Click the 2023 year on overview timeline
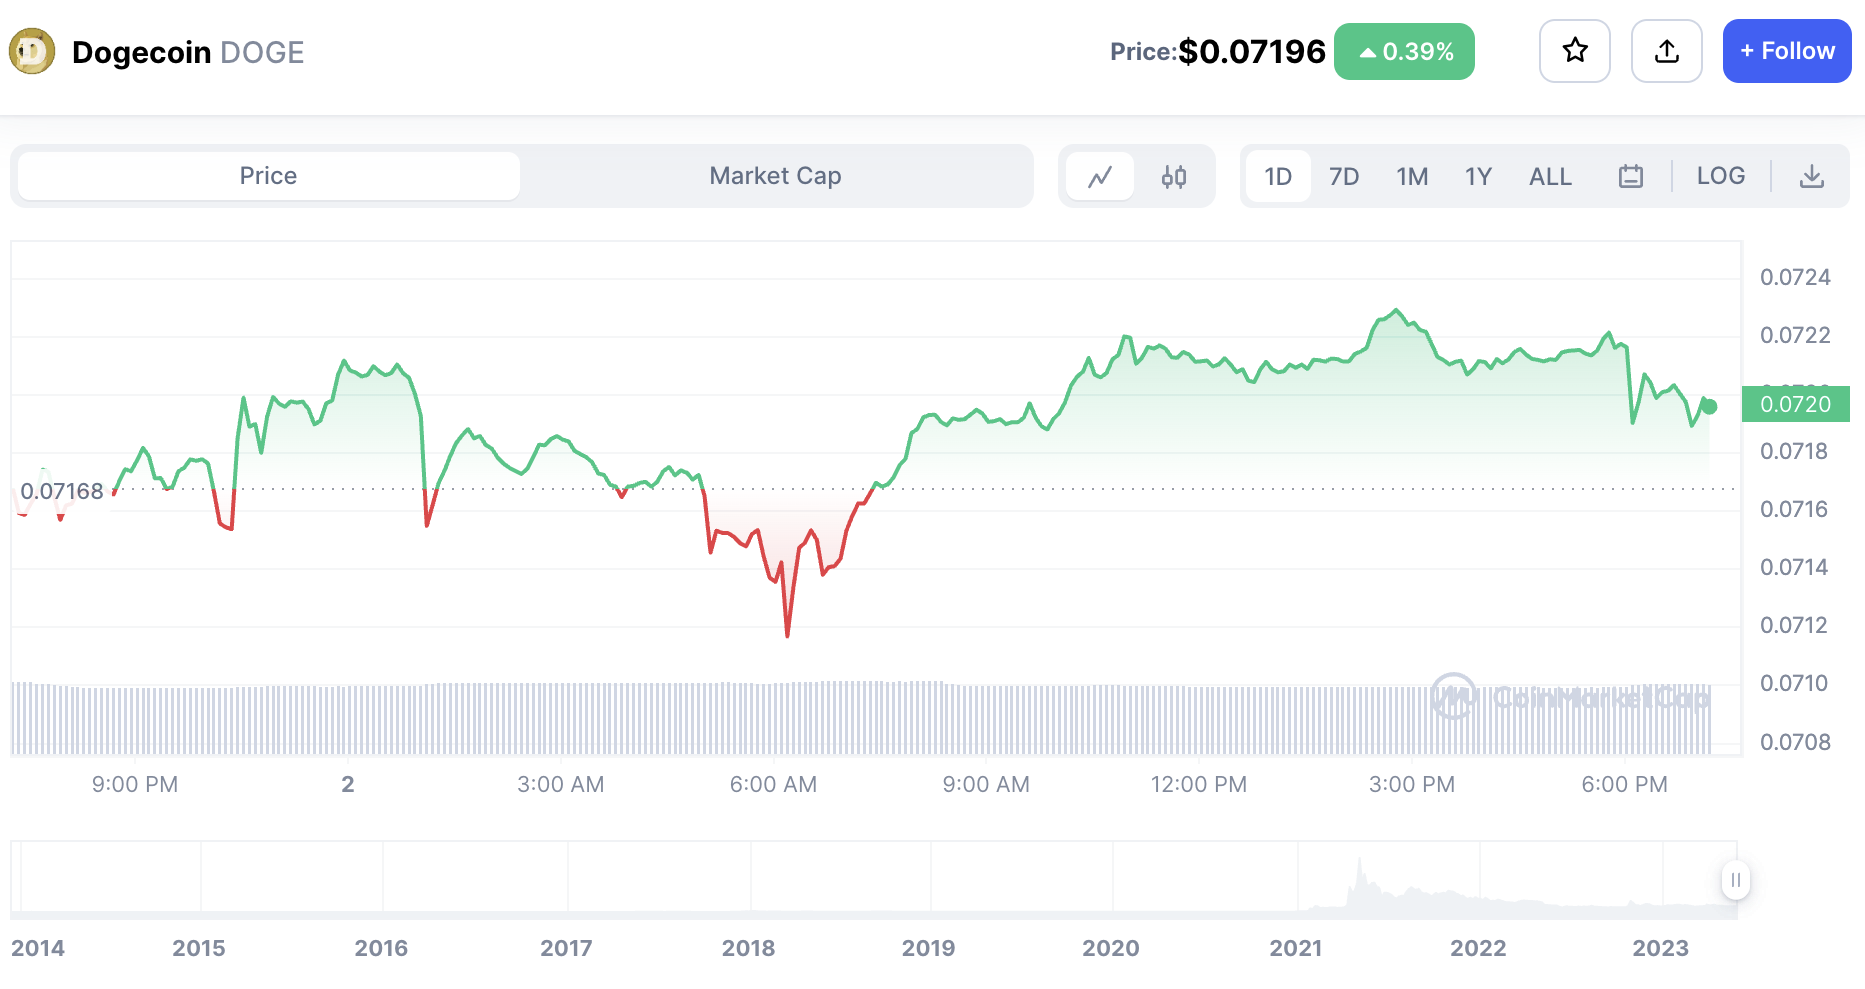1865x989 pixels. click(1660, 948)
